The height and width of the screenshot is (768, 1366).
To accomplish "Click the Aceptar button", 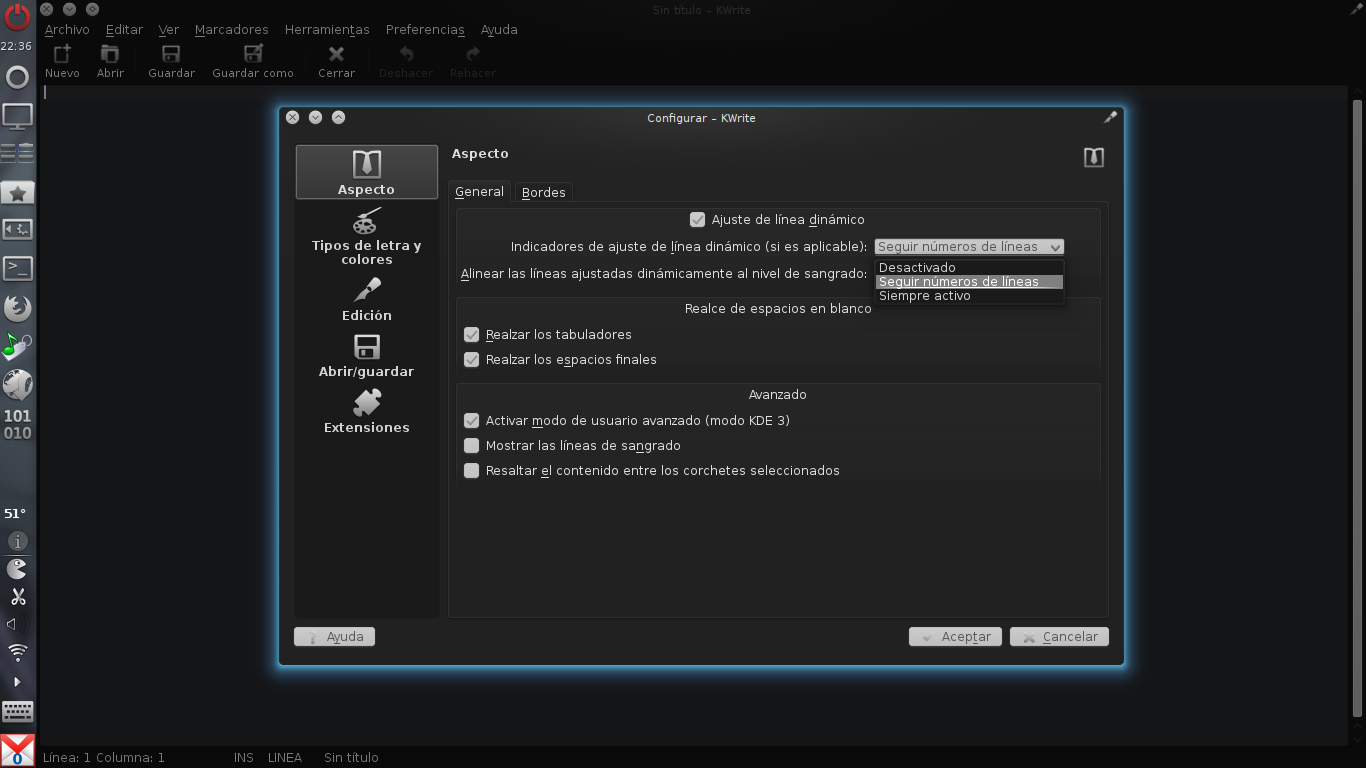I will pyautogui.click(x=955, y=636).
